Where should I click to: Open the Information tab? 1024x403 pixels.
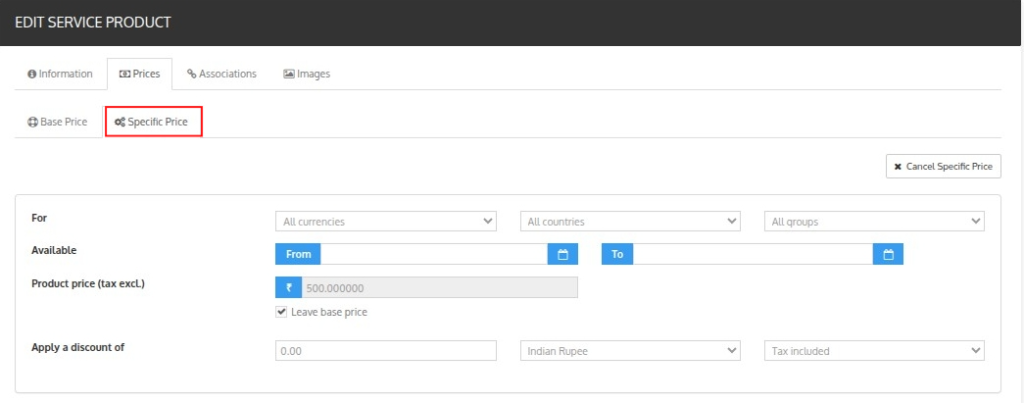(60, 74)
